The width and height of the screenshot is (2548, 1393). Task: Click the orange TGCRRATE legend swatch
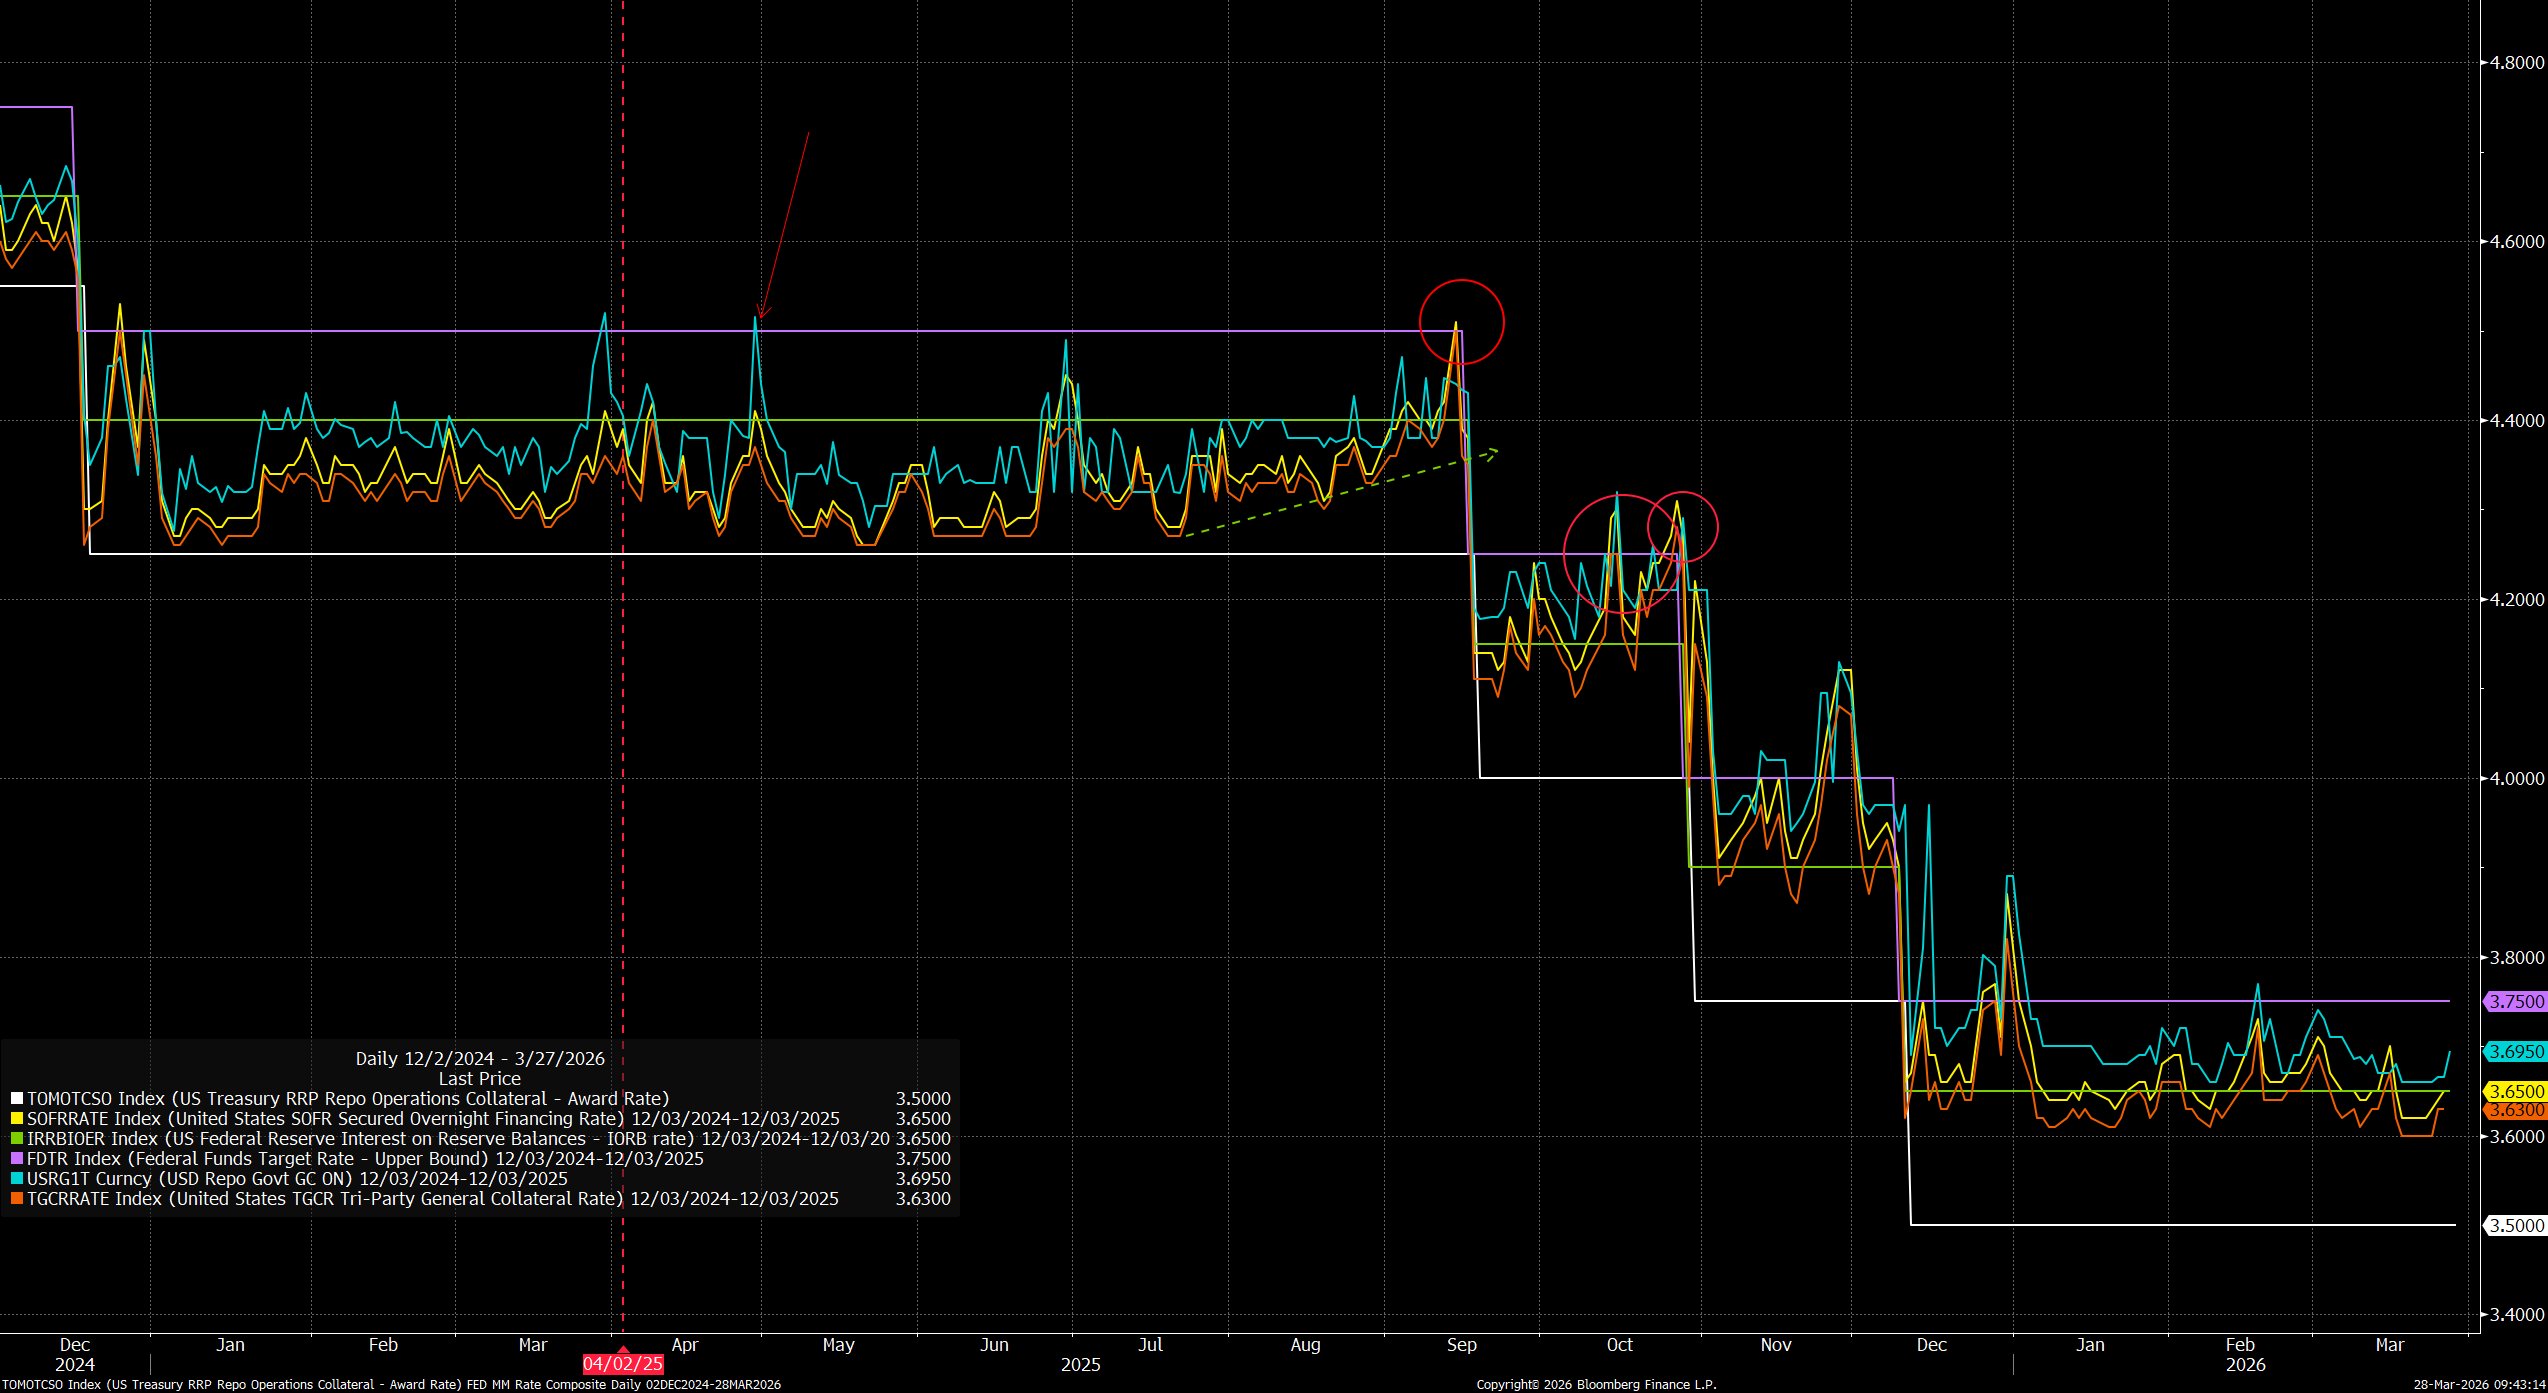click(x=16, y=1199)
